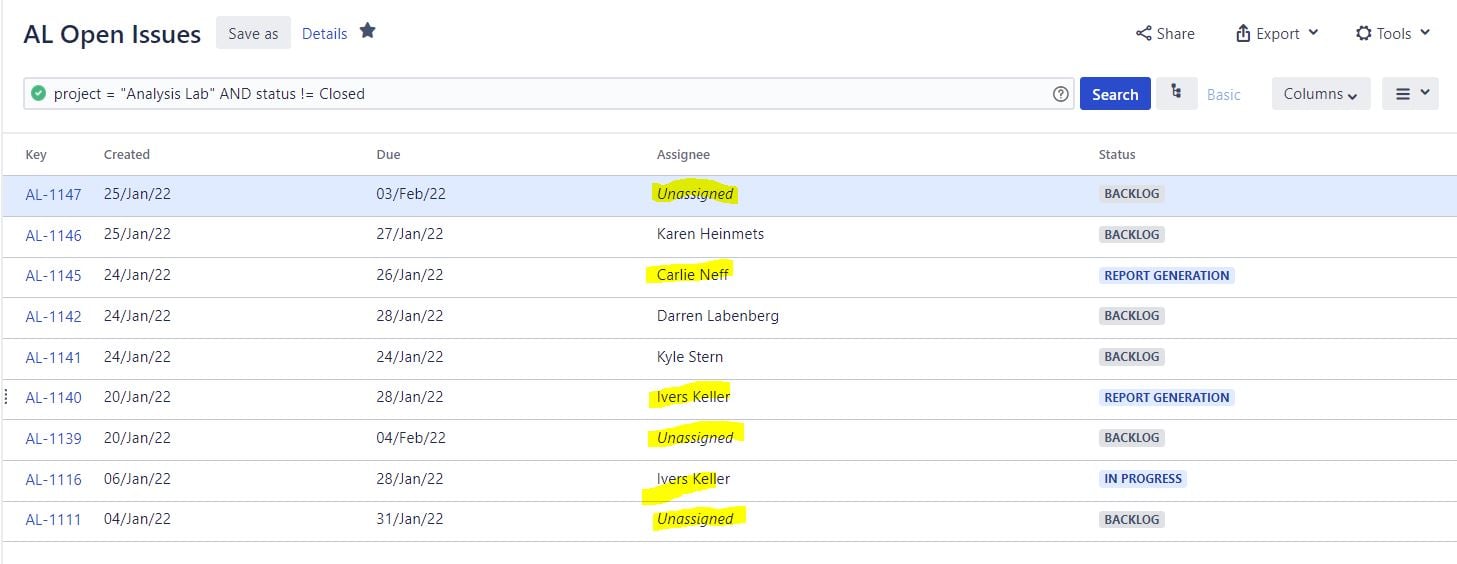1457x564 pixels.
Task: Click created date 06/Jan/22
Action: pyautogui.click(x=137, y=479)
